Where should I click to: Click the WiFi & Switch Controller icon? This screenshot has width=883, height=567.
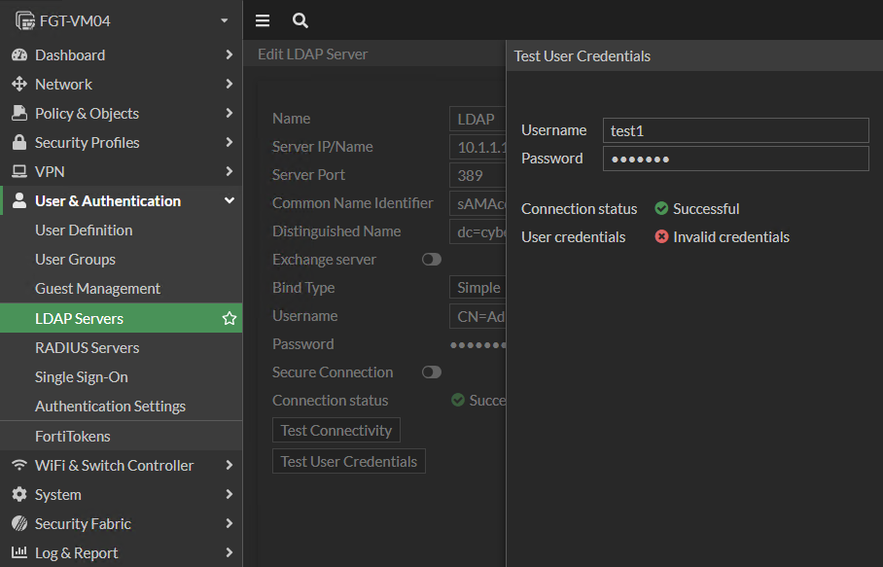[x=19, y=465]
